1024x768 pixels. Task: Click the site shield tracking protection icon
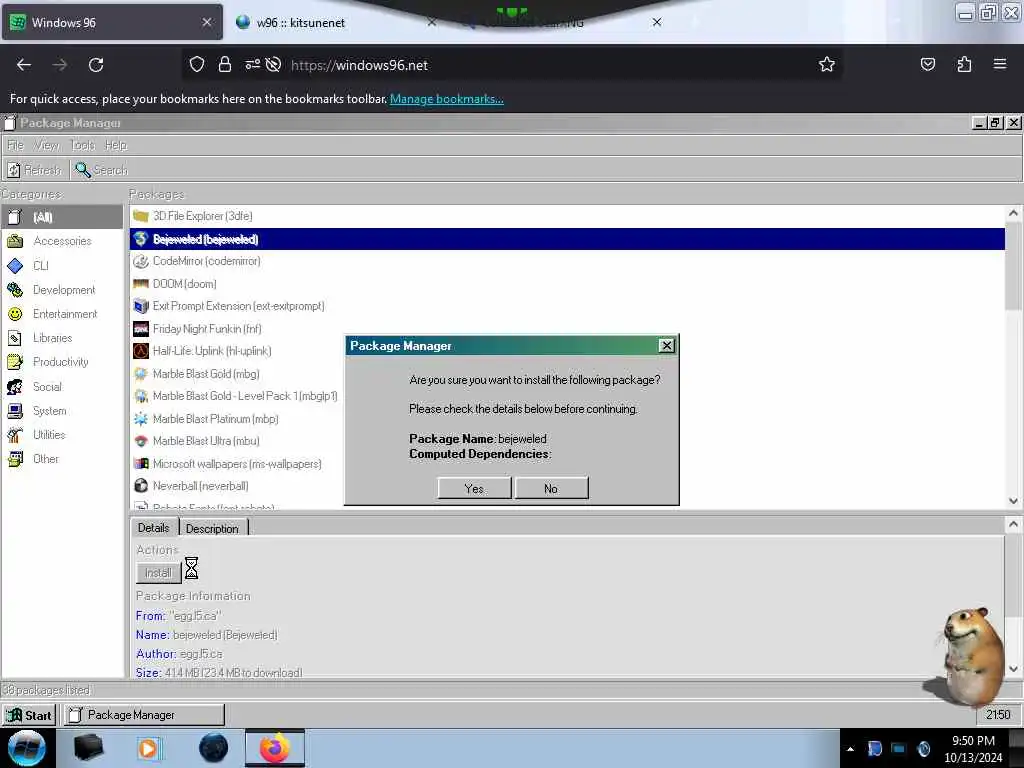tap(197, 64)
